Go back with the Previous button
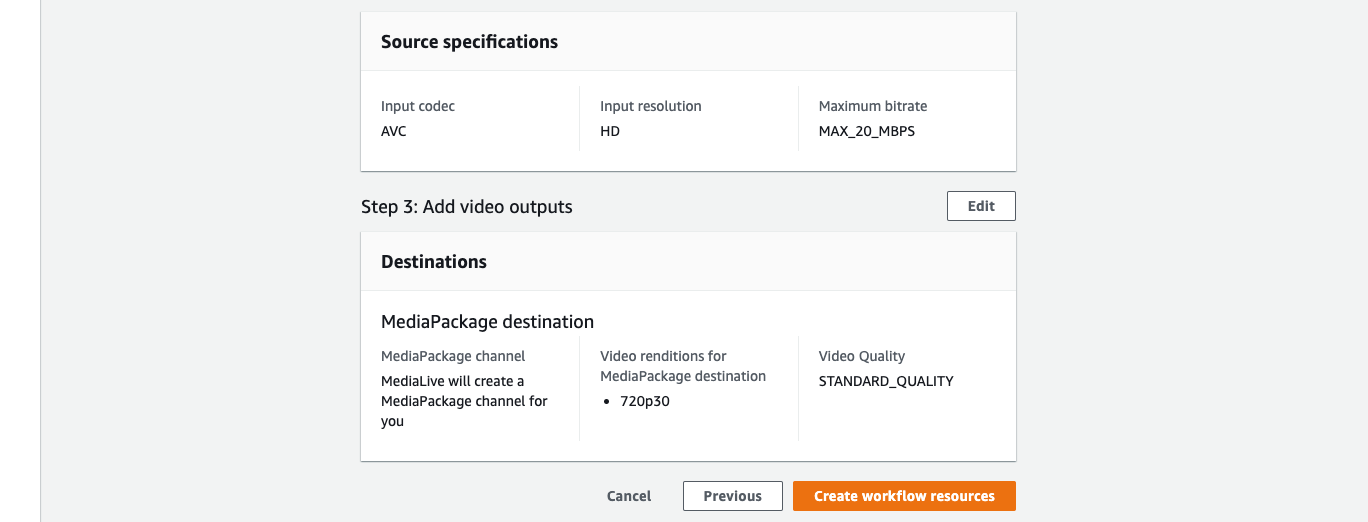This screenshot has height=522, width=1368. coord(733,496)
